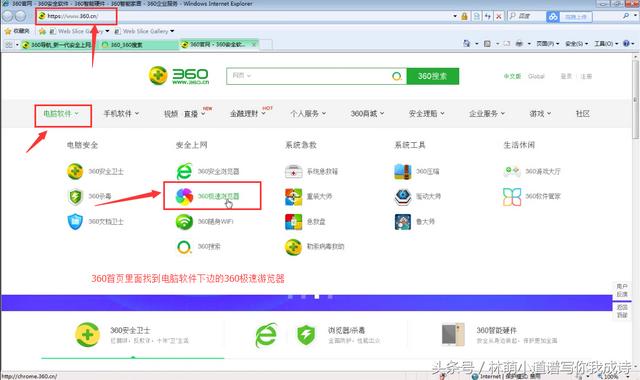640x380 pixels.
Task: Click the Global language link
Action: pyautogui.click(x=536, y=76)
